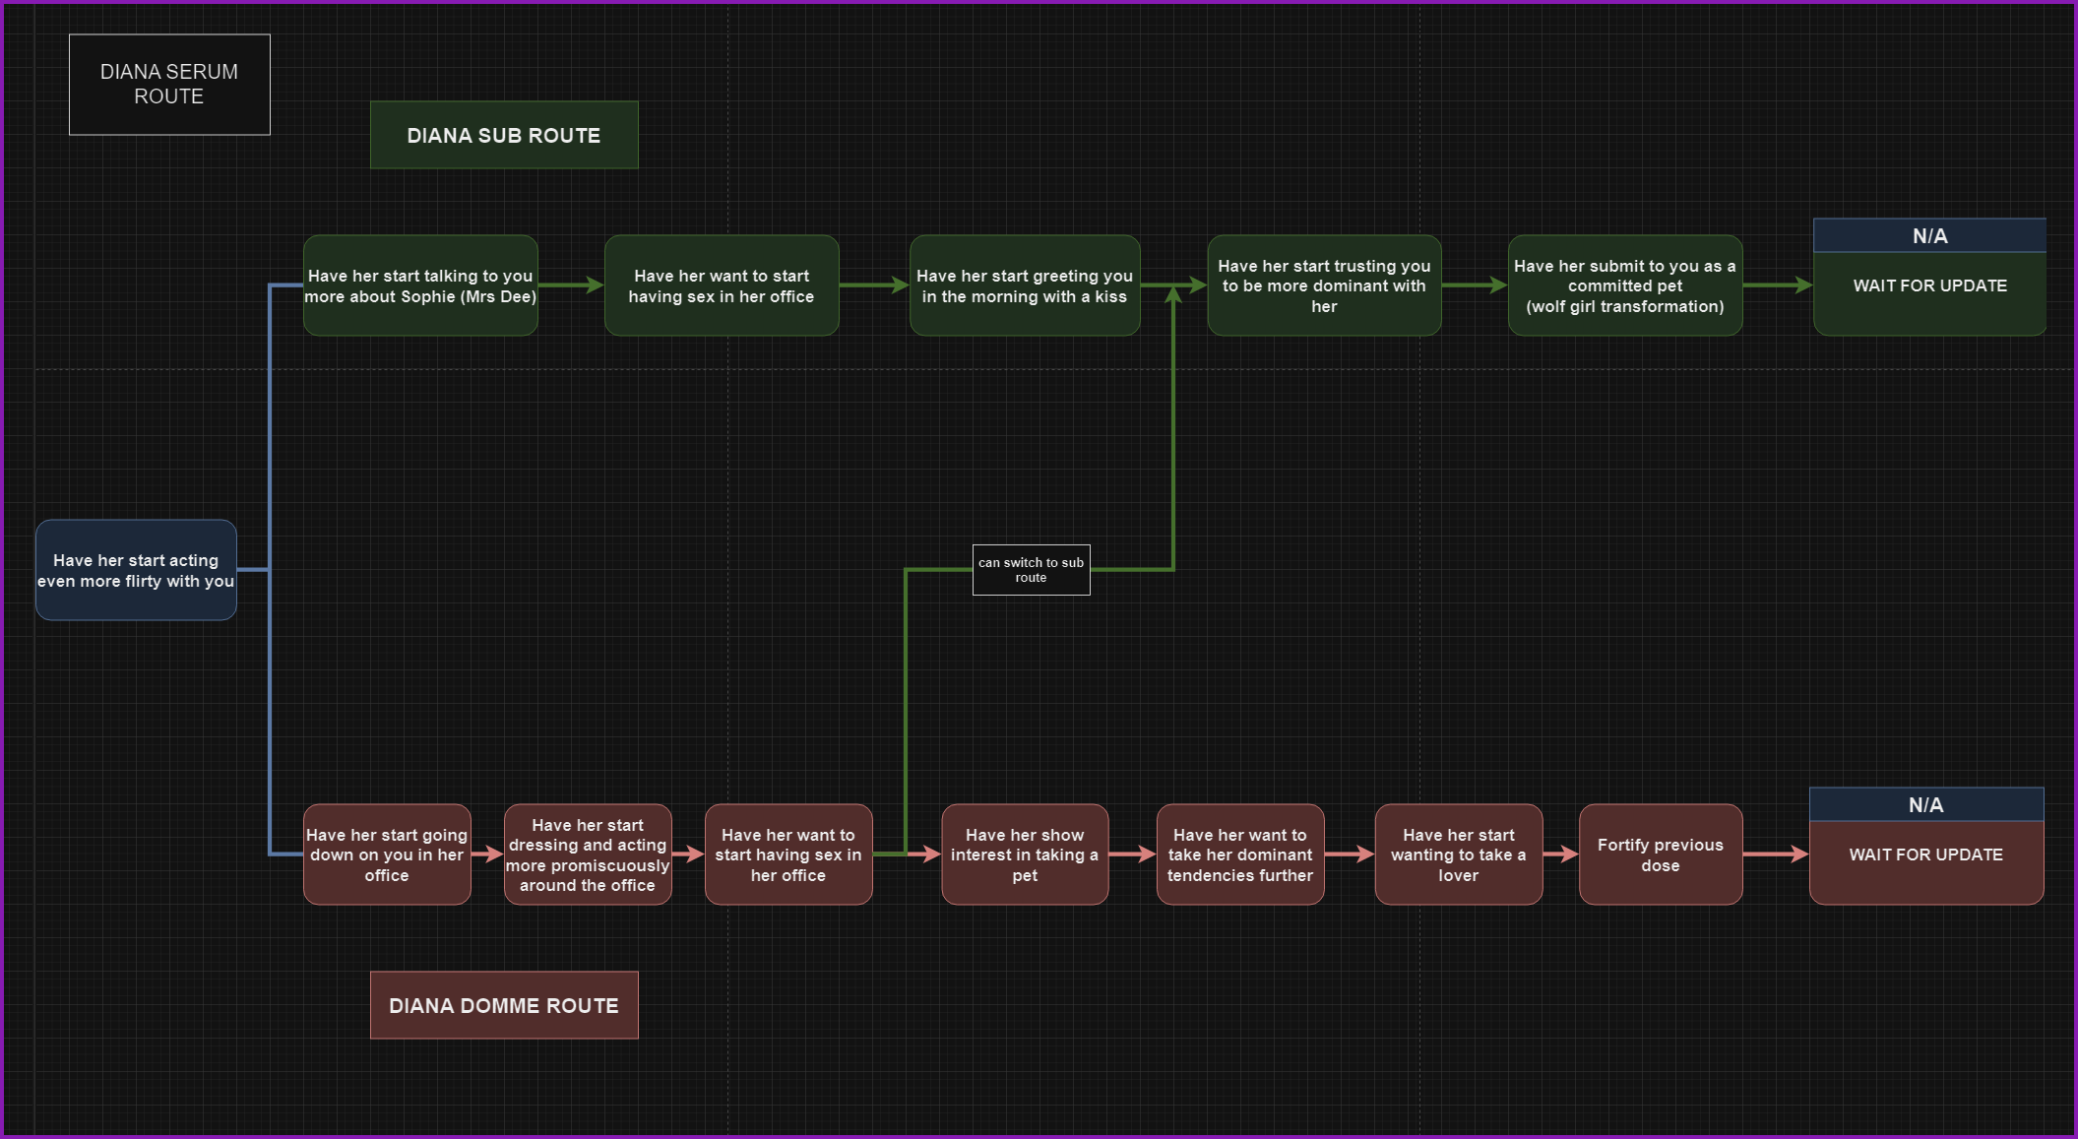Image resolution: width=2078 pixels, height=1139 pixels.
Task: Click the first red domme route node
Action: tap(386, 855)
